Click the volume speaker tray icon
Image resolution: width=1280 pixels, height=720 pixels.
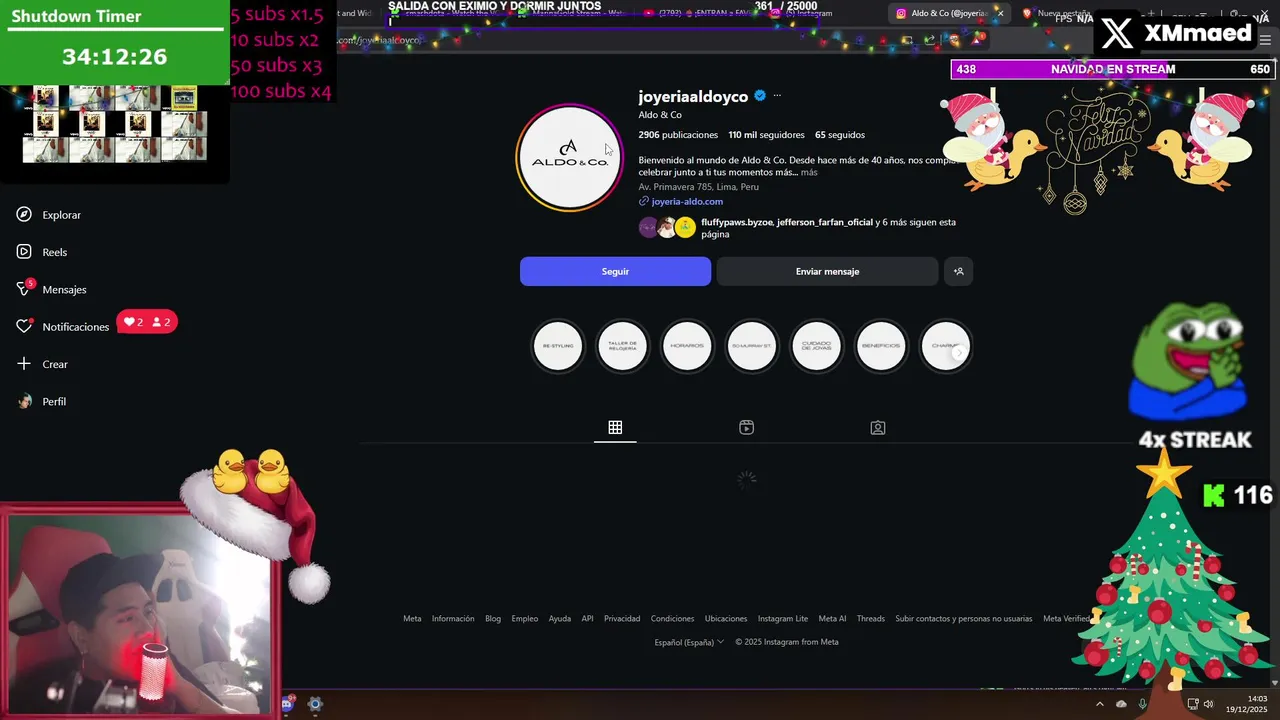1209,704
